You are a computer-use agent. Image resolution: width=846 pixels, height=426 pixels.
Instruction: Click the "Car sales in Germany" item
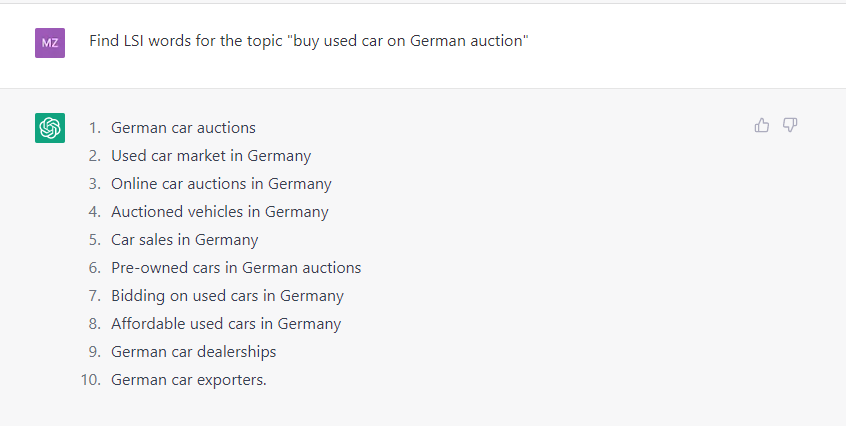tap(185, 240)
